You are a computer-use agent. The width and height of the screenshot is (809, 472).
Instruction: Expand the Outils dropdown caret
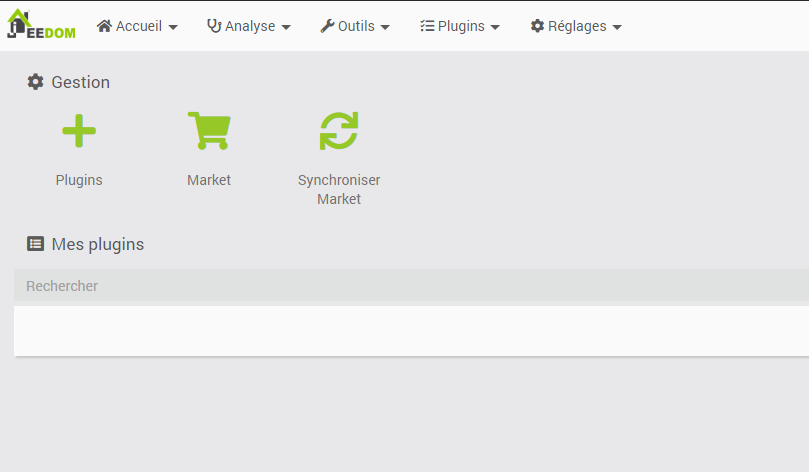(385, 27)
